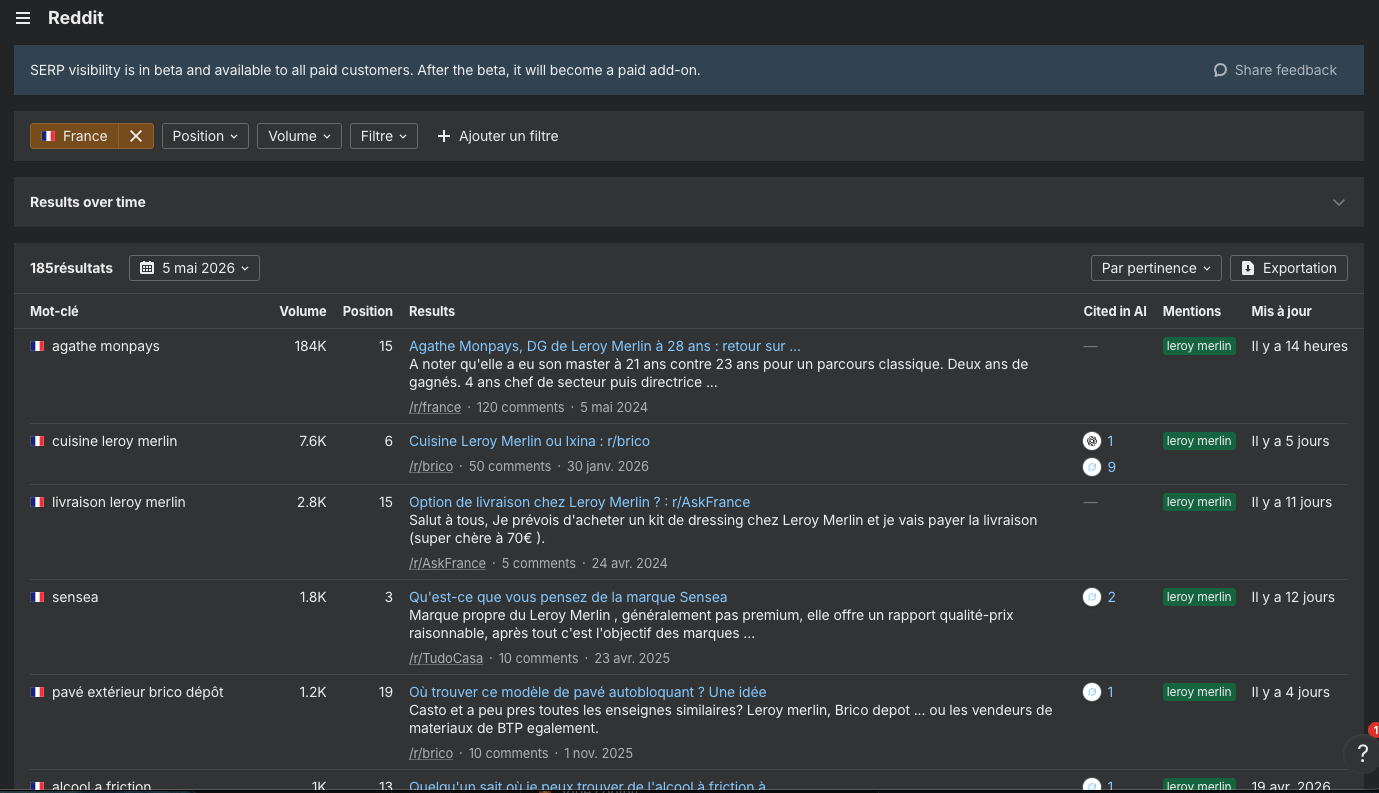The width and height of the screenshot is (1379, 793).
Task: Click the flag icon beside agathe monpays
Action: (x=38, y=346)
